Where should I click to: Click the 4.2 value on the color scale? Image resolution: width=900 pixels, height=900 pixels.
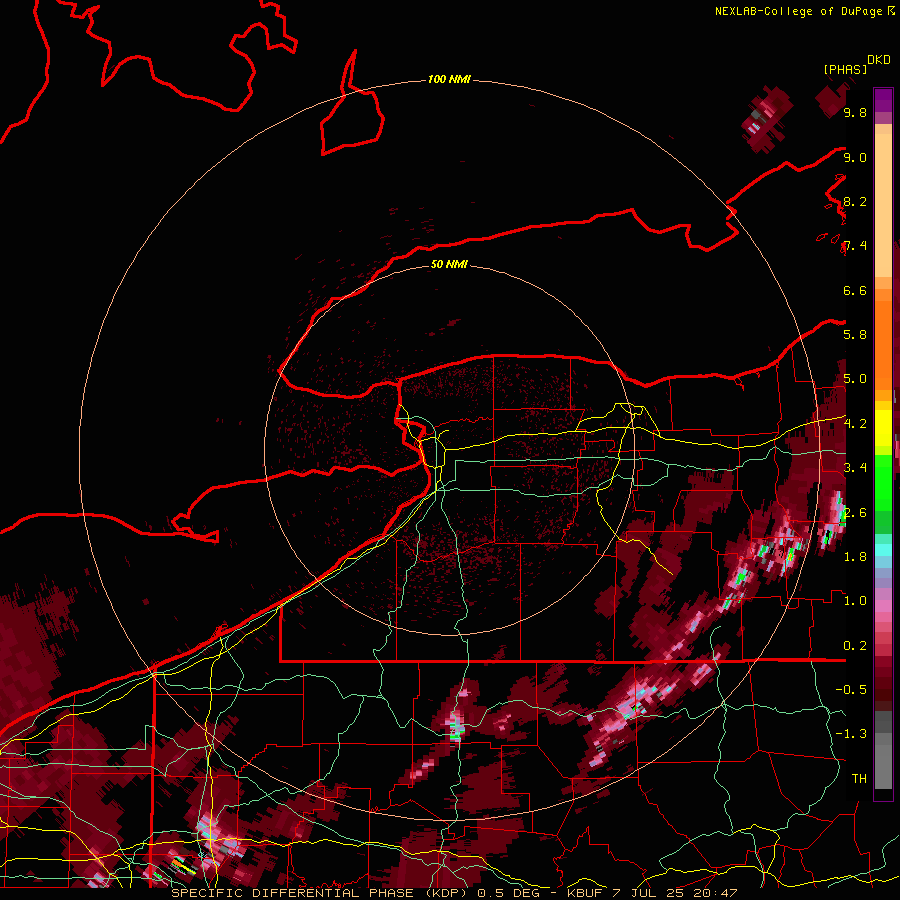pyautogui.click(x=855, y=424)
